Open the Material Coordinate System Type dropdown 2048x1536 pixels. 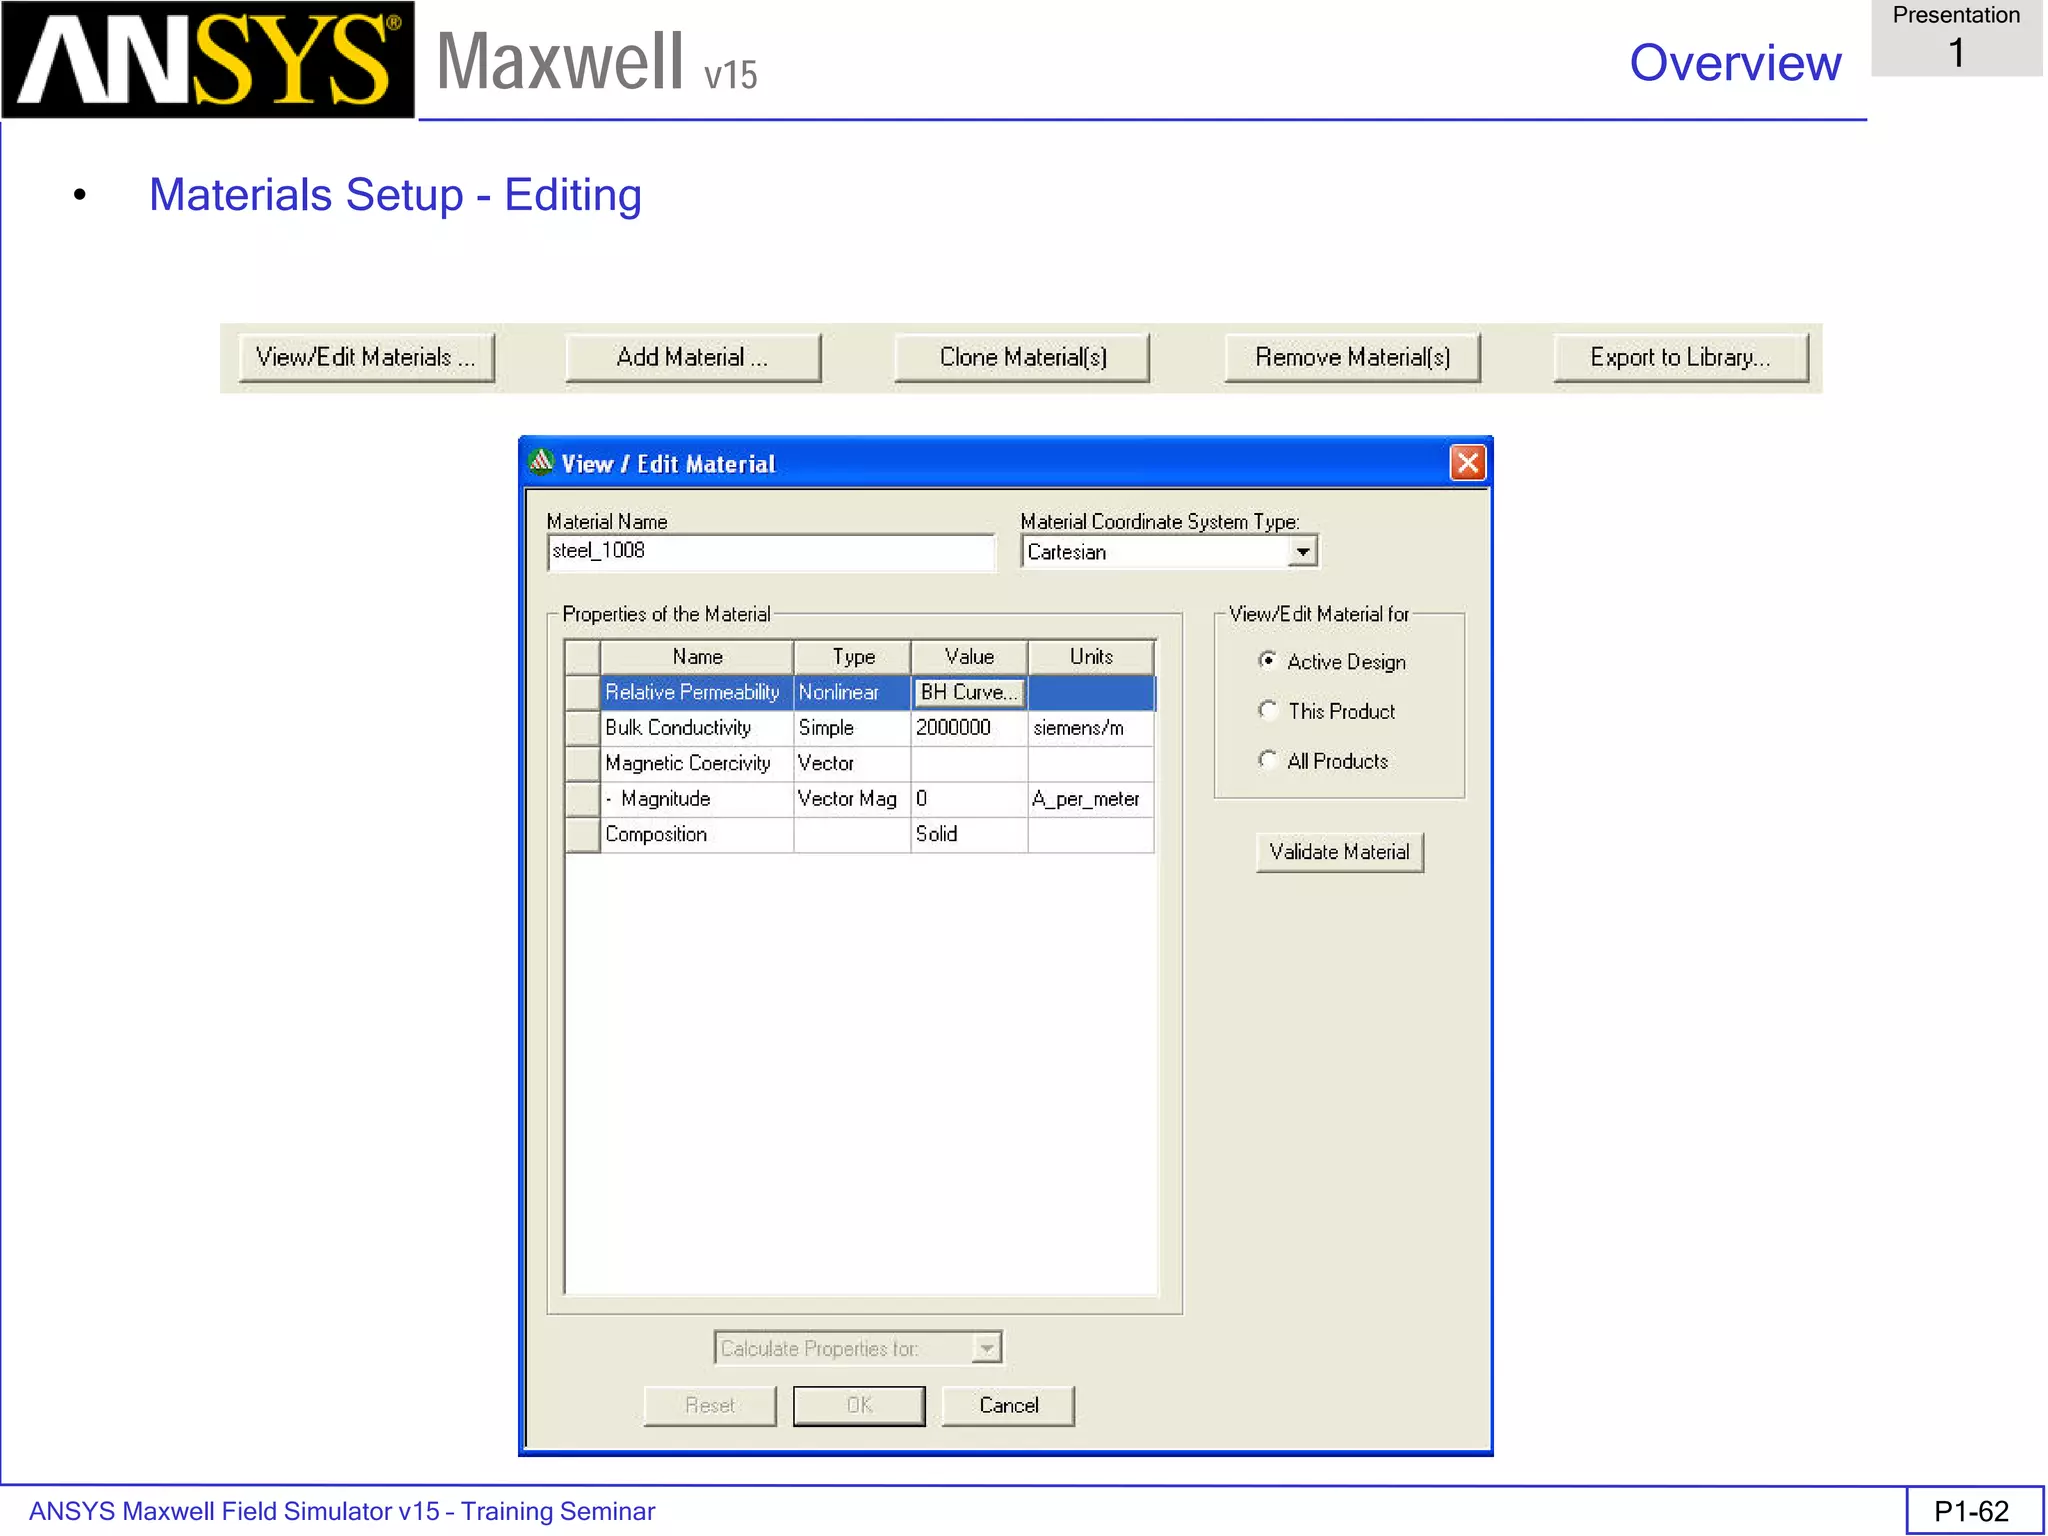1301,552
